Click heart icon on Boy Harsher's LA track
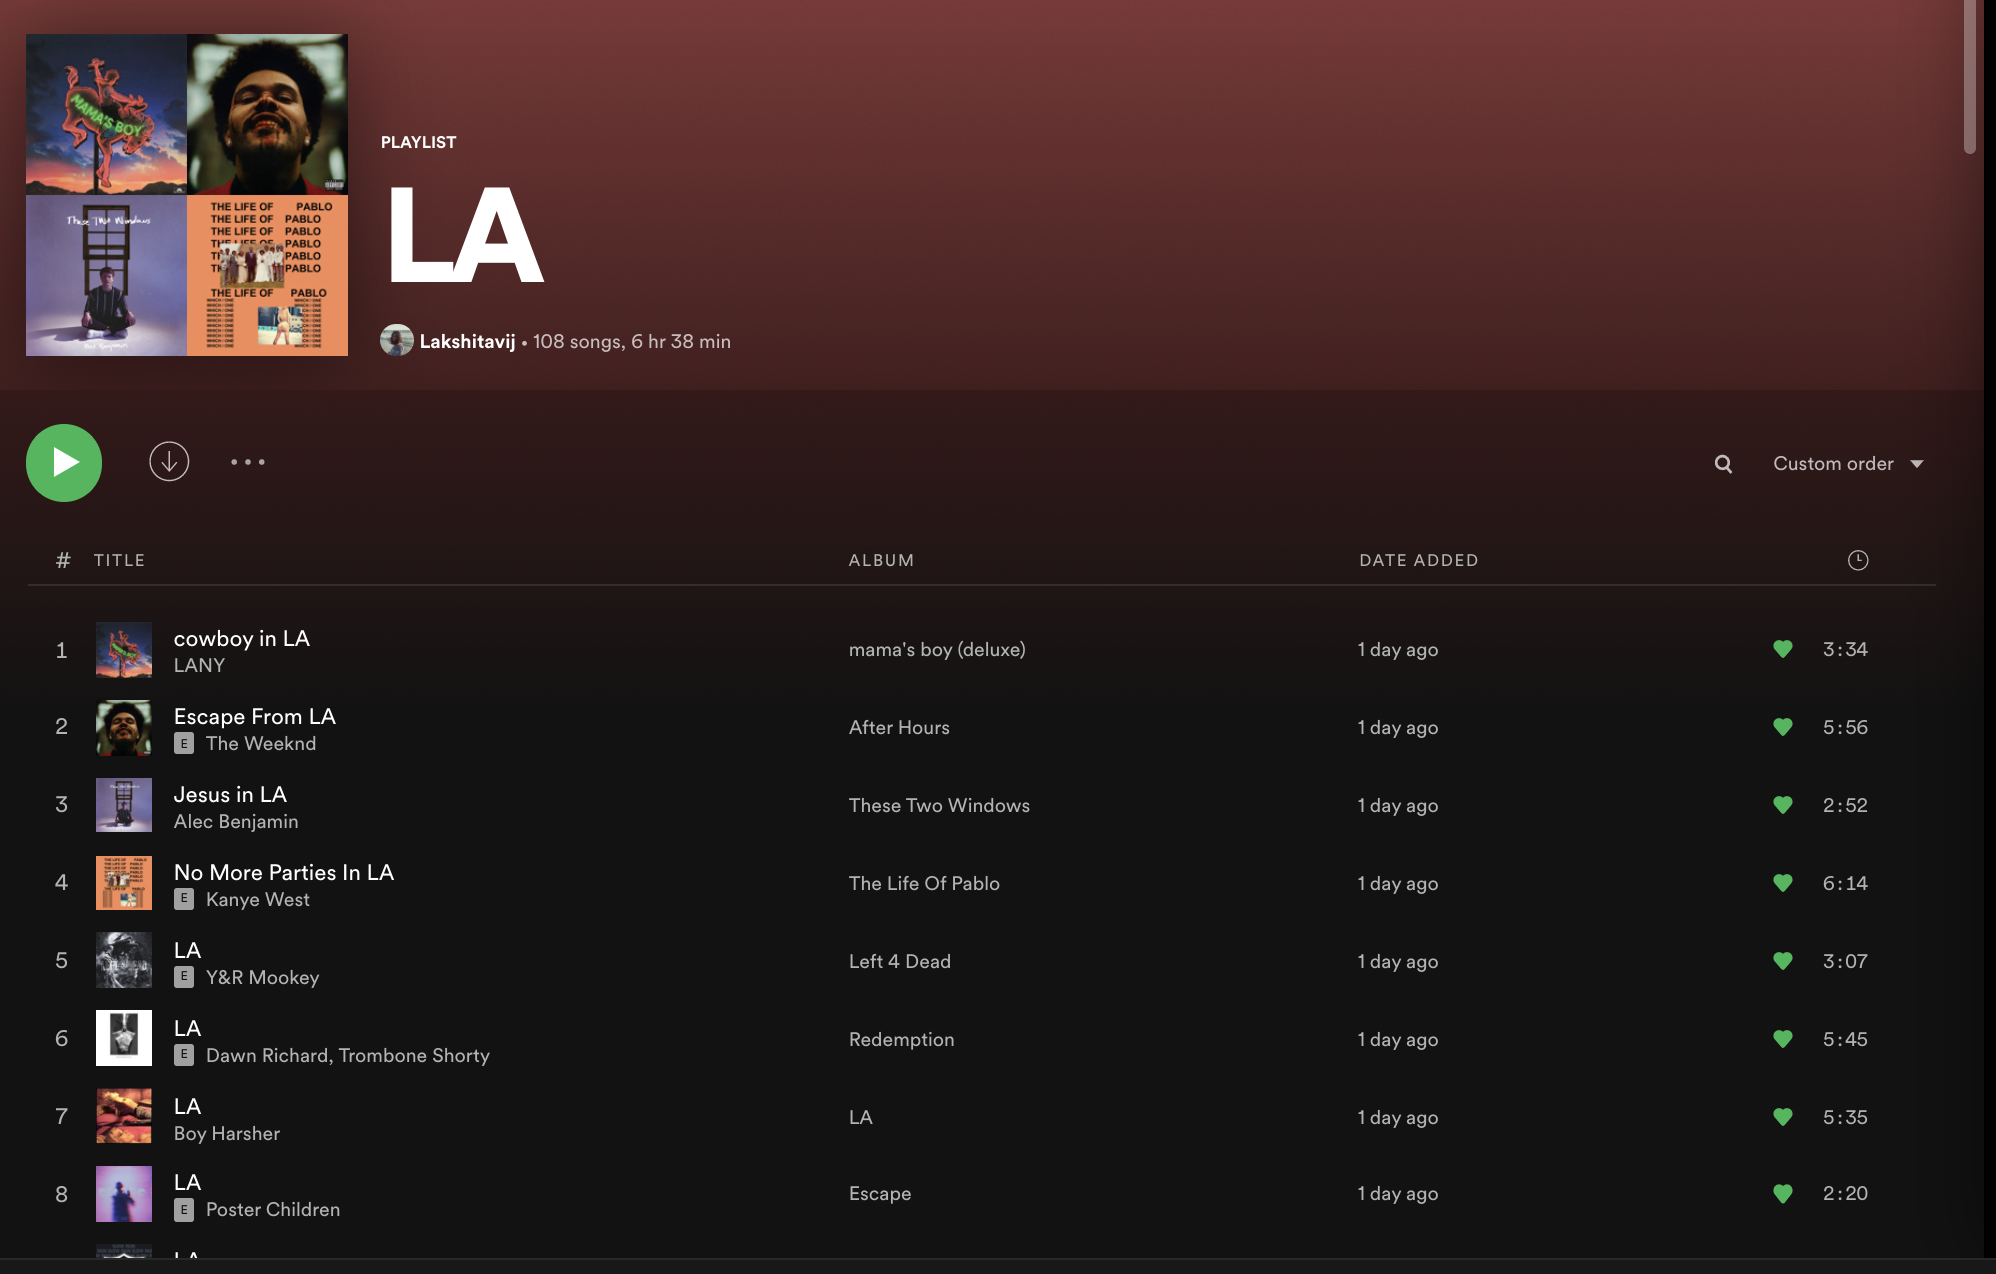The image size is (1996, 1274). point(1782,1117)
